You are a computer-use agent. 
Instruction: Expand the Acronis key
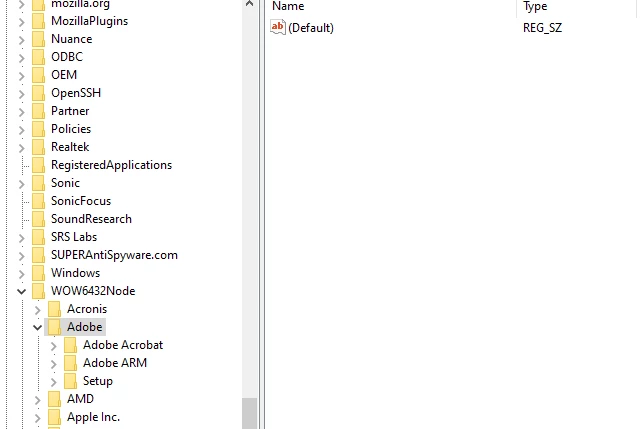click(38, 310)
